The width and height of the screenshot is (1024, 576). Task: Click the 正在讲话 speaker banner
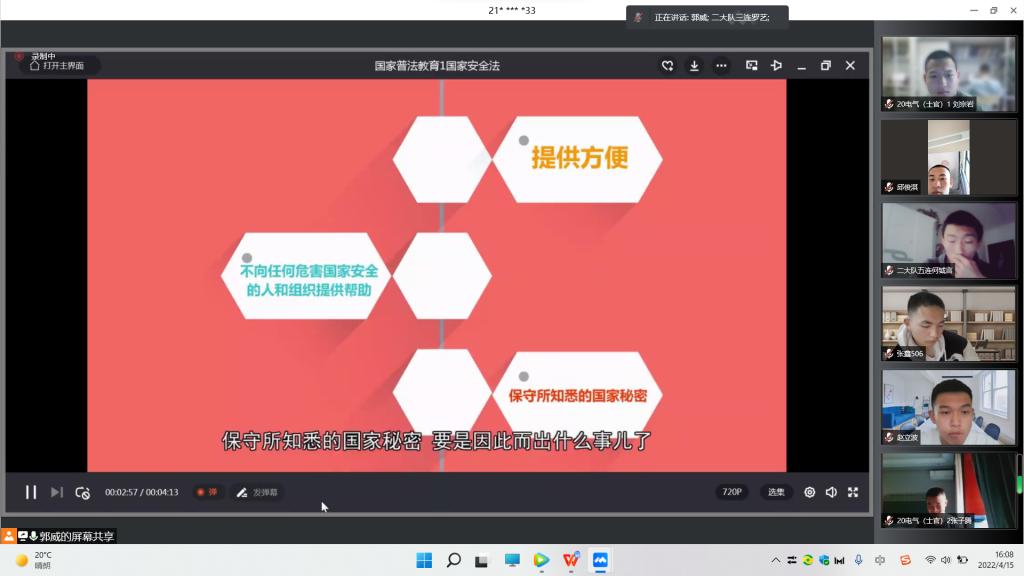705,15
